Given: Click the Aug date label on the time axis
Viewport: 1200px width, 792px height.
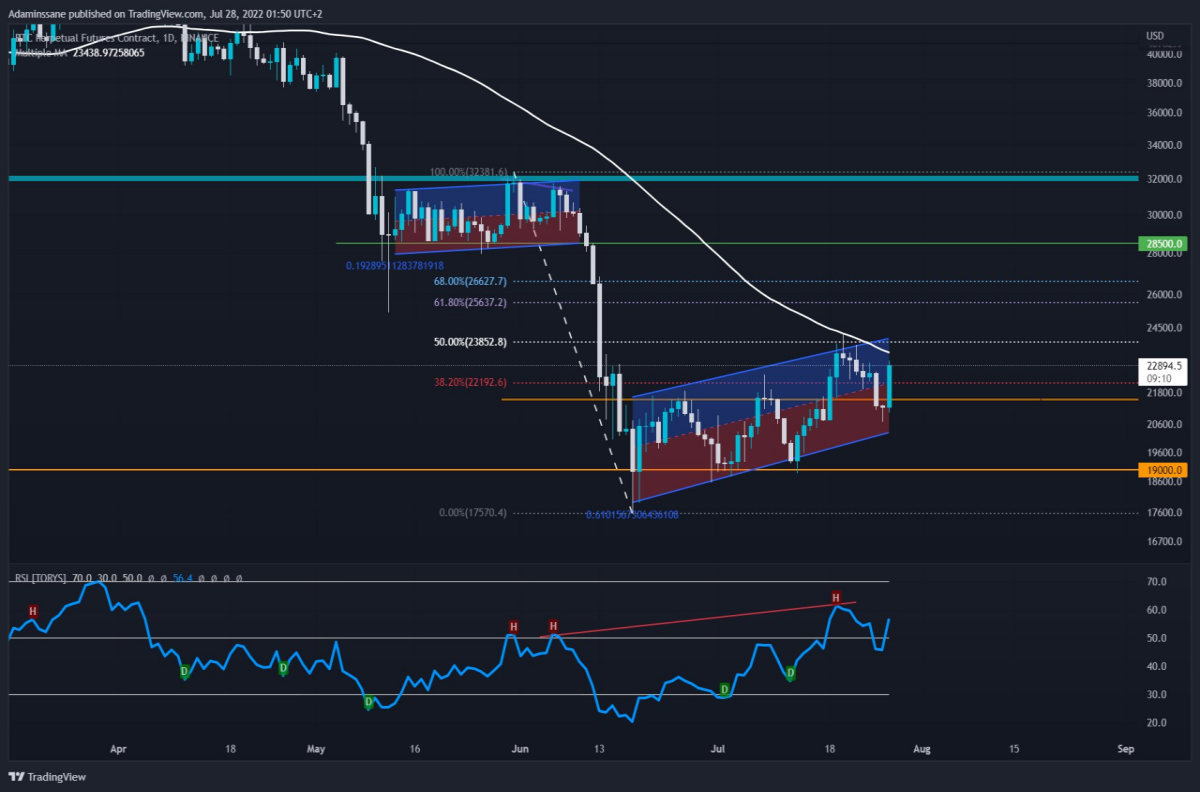Looking at the screenshot, I should coord(924,748).
